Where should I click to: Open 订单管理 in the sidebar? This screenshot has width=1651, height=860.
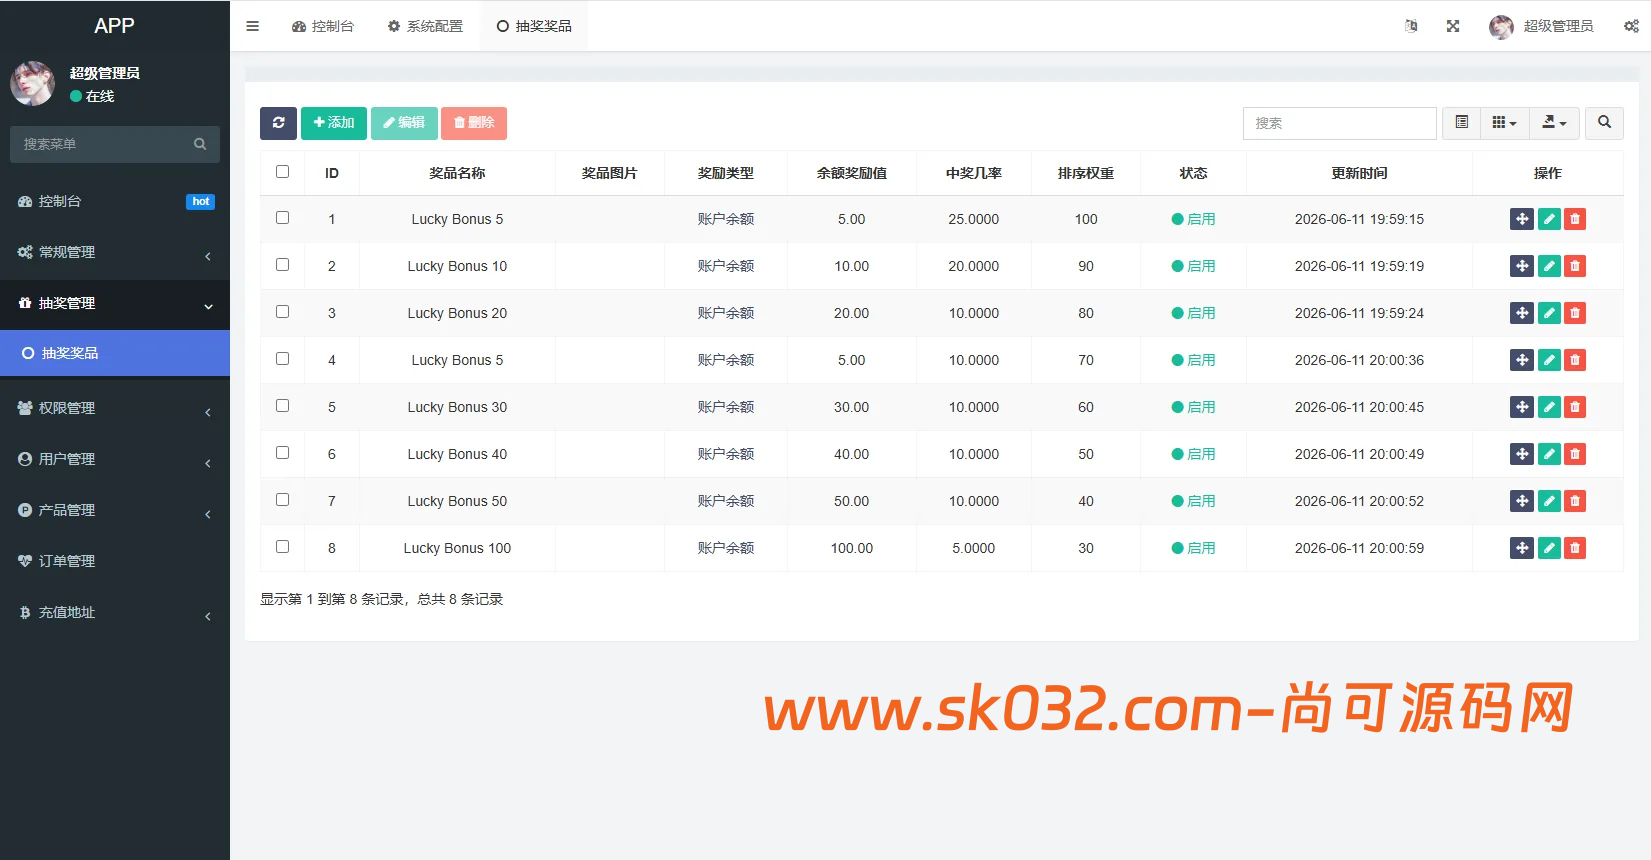pyautogui.click(x=115, y=561)
